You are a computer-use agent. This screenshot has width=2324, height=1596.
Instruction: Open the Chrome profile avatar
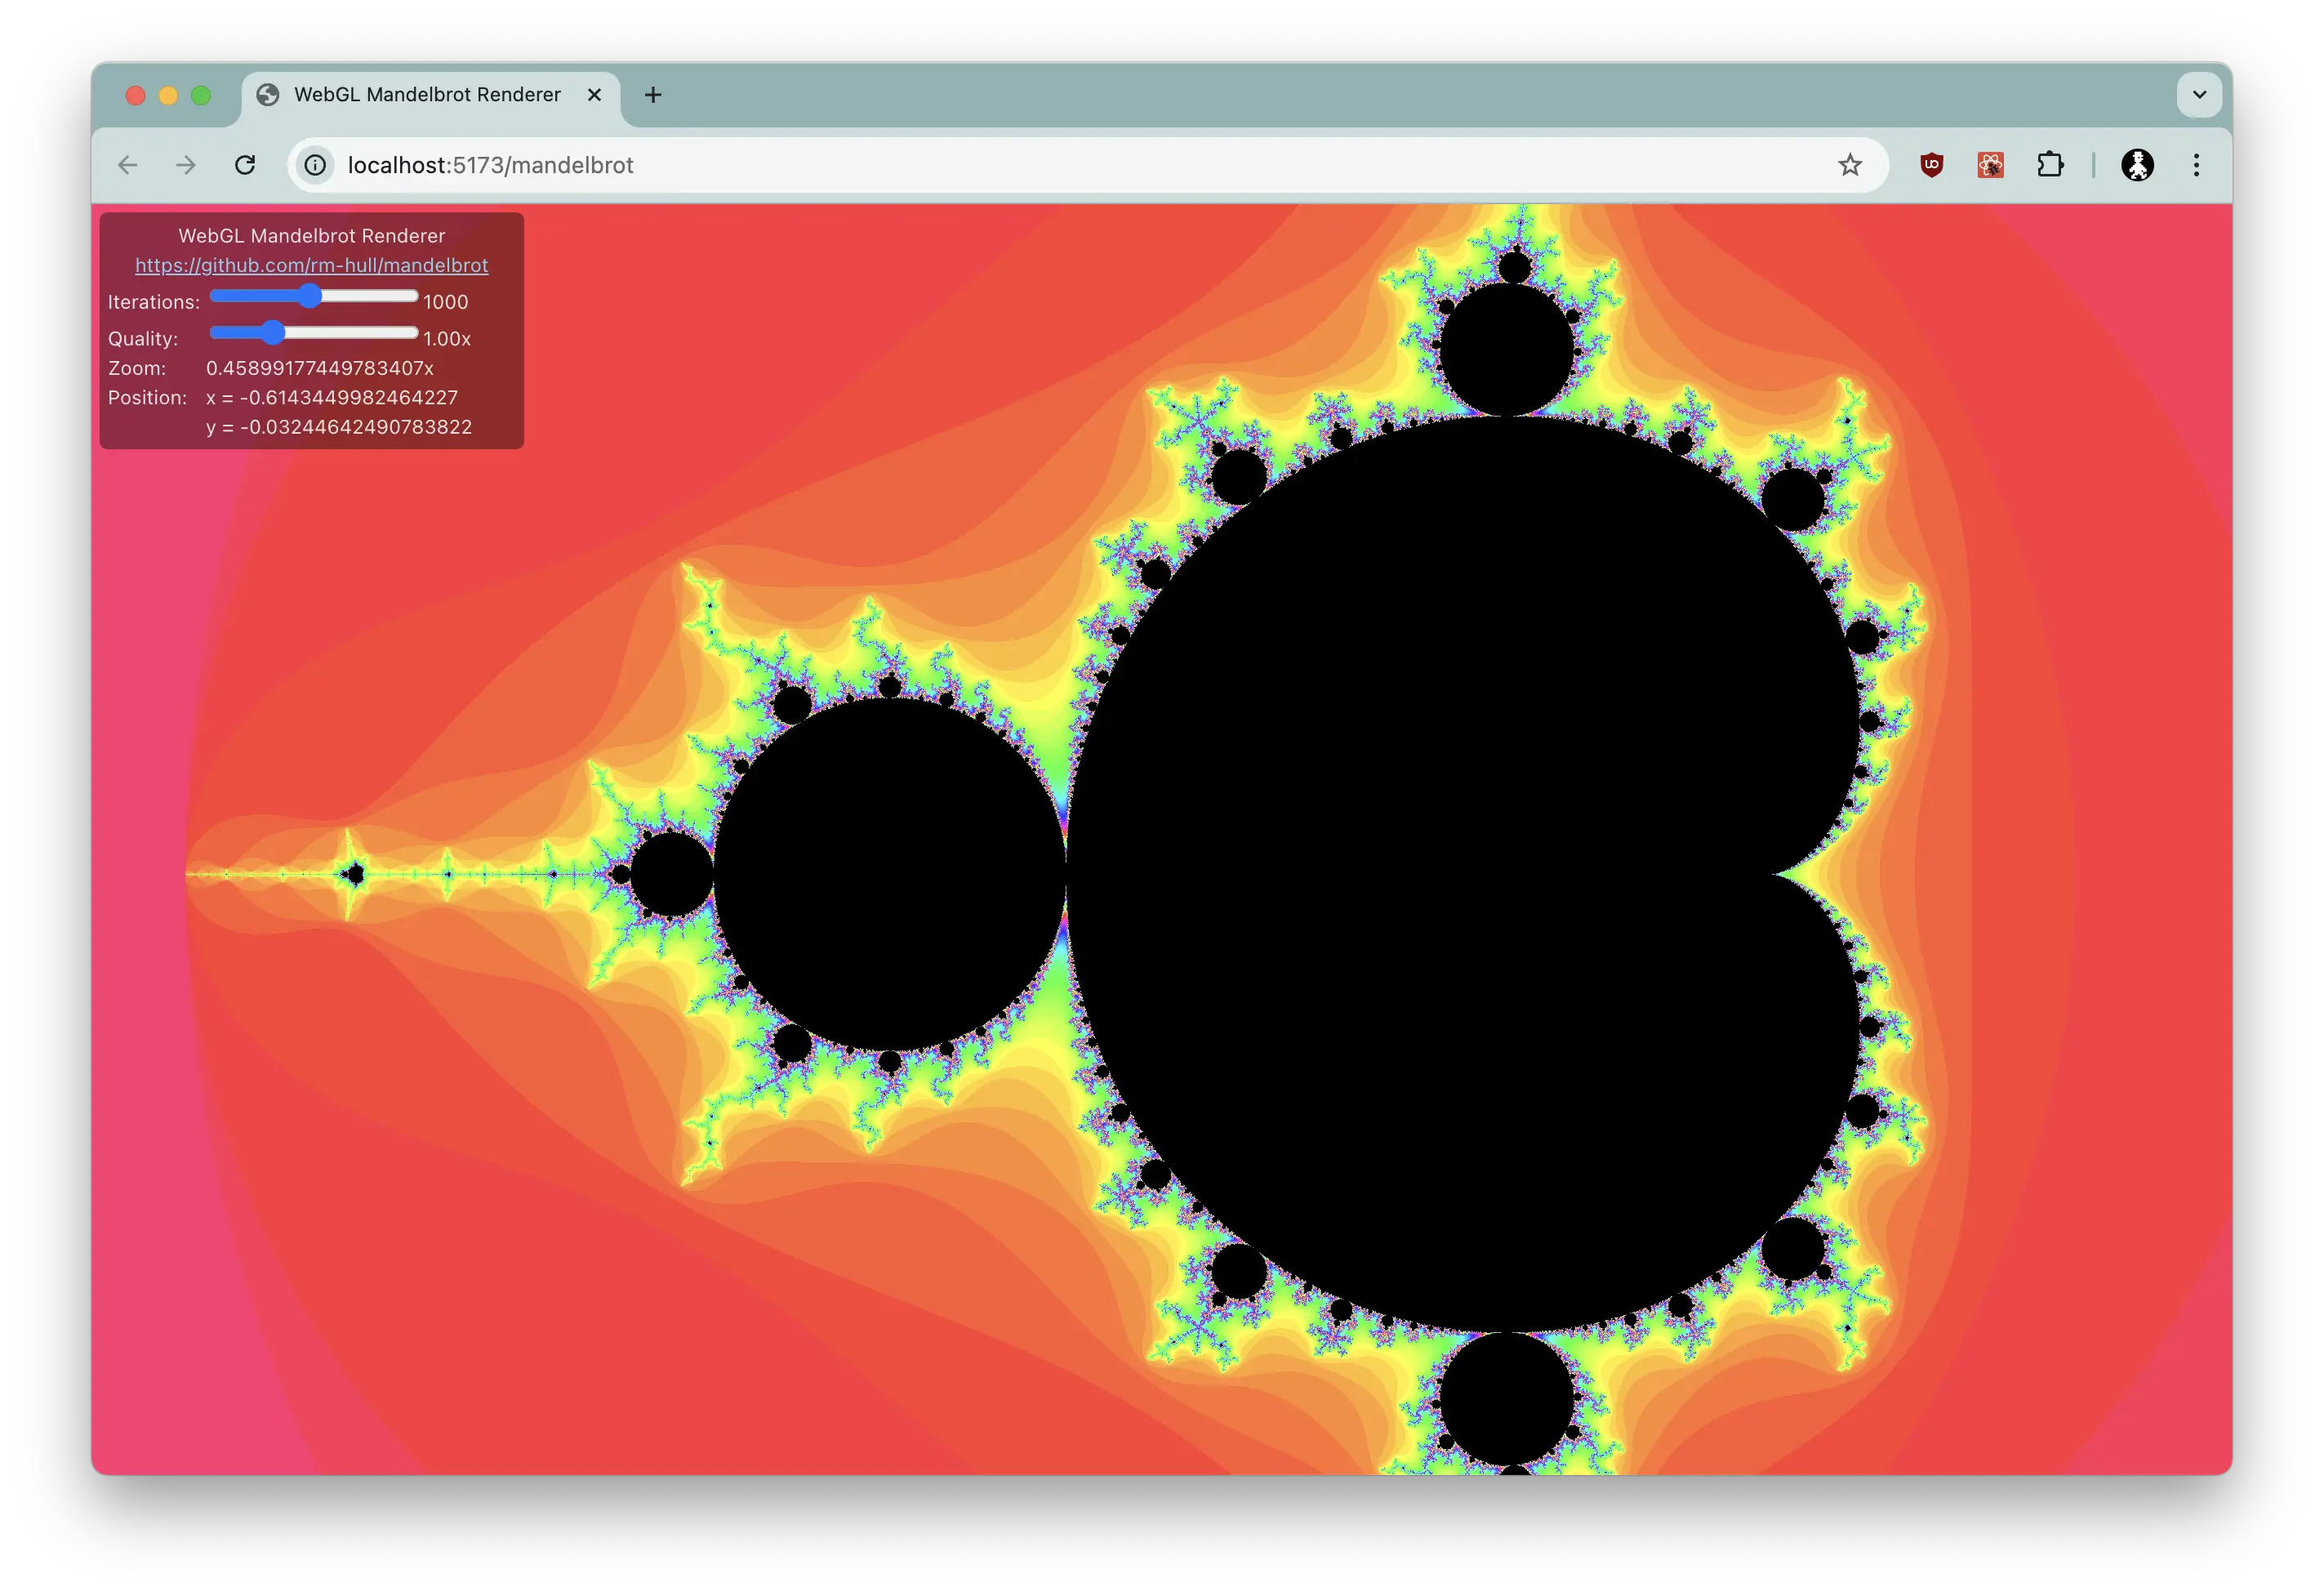2137,165
